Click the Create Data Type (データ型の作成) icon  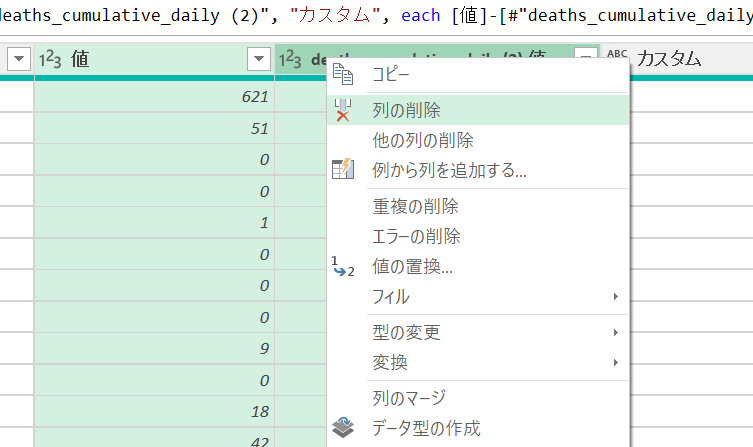pos(343,429)
